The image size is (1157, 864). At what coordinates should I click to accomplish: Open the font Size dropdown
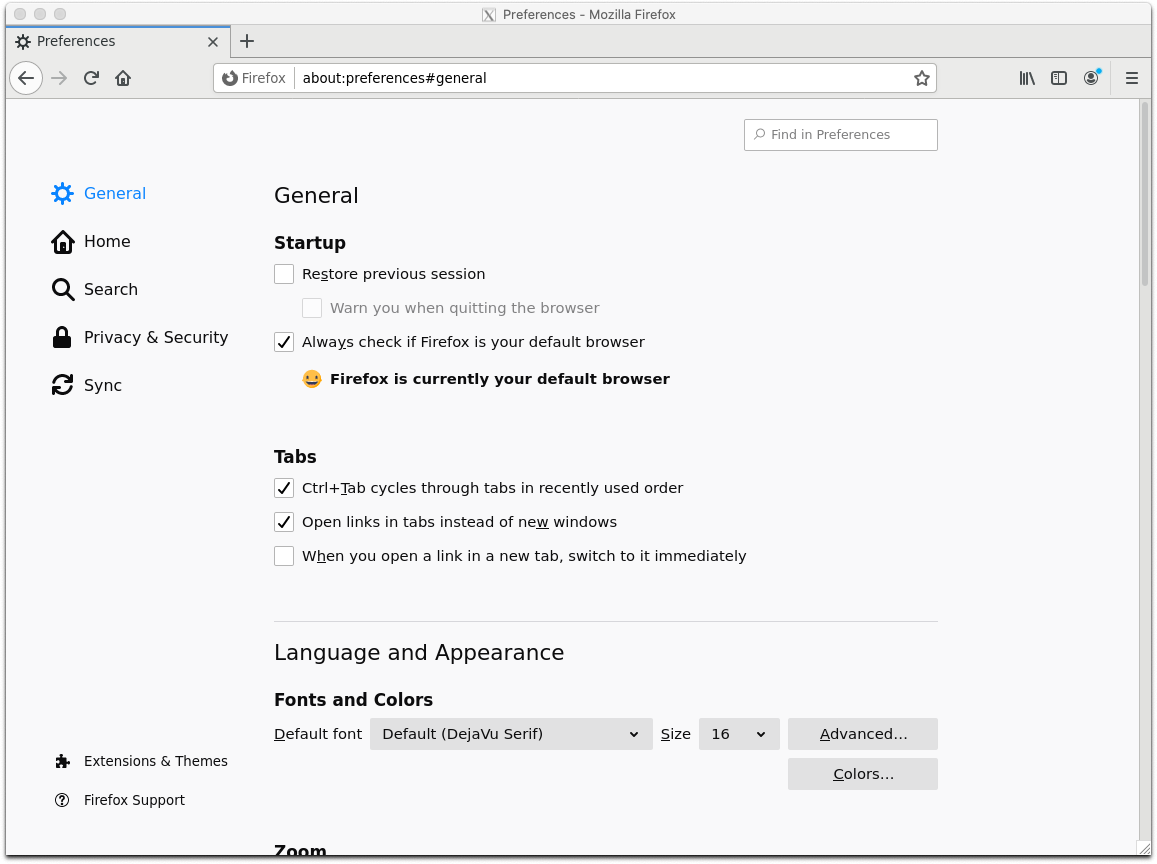pos(739,734)
